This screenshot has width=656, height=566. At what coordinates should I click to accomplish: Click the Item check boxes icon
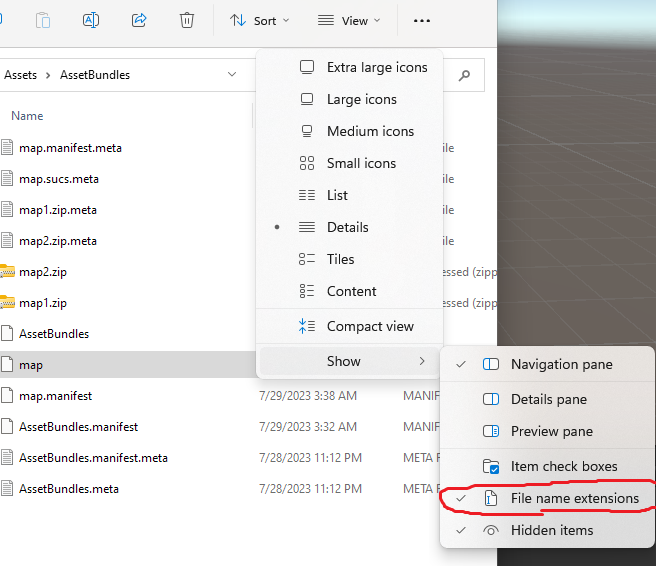(491, 466)
